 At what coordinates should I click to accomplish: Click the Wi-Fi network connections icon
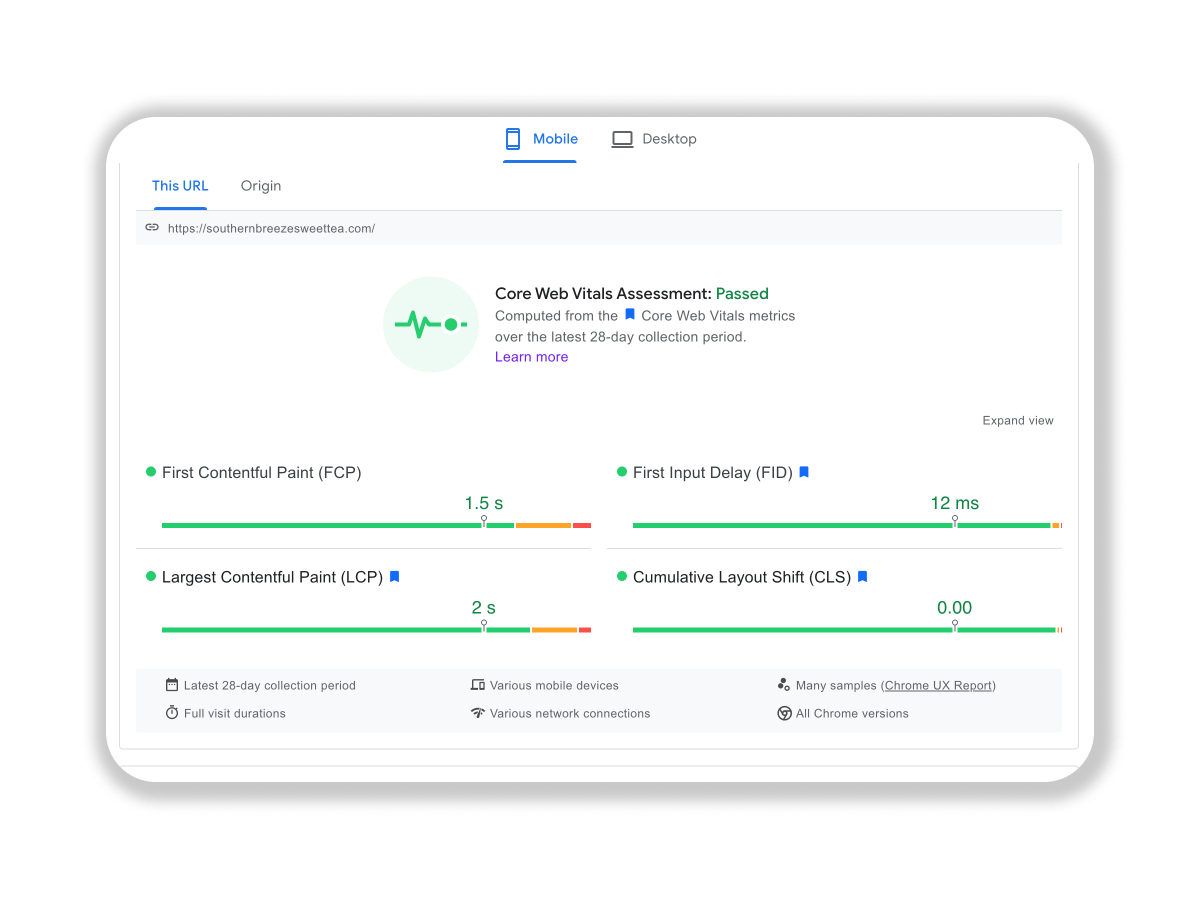click(x=478, y=713)
